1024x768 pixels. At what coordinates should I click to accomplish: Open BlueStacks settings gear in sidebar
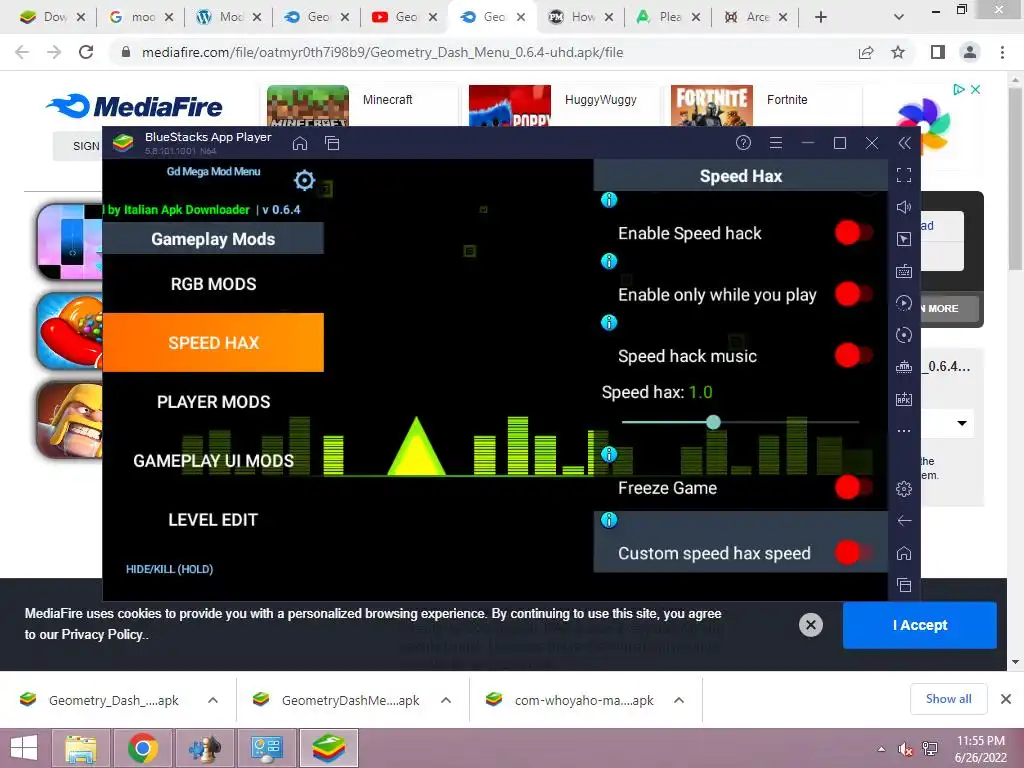coord(904,488)
